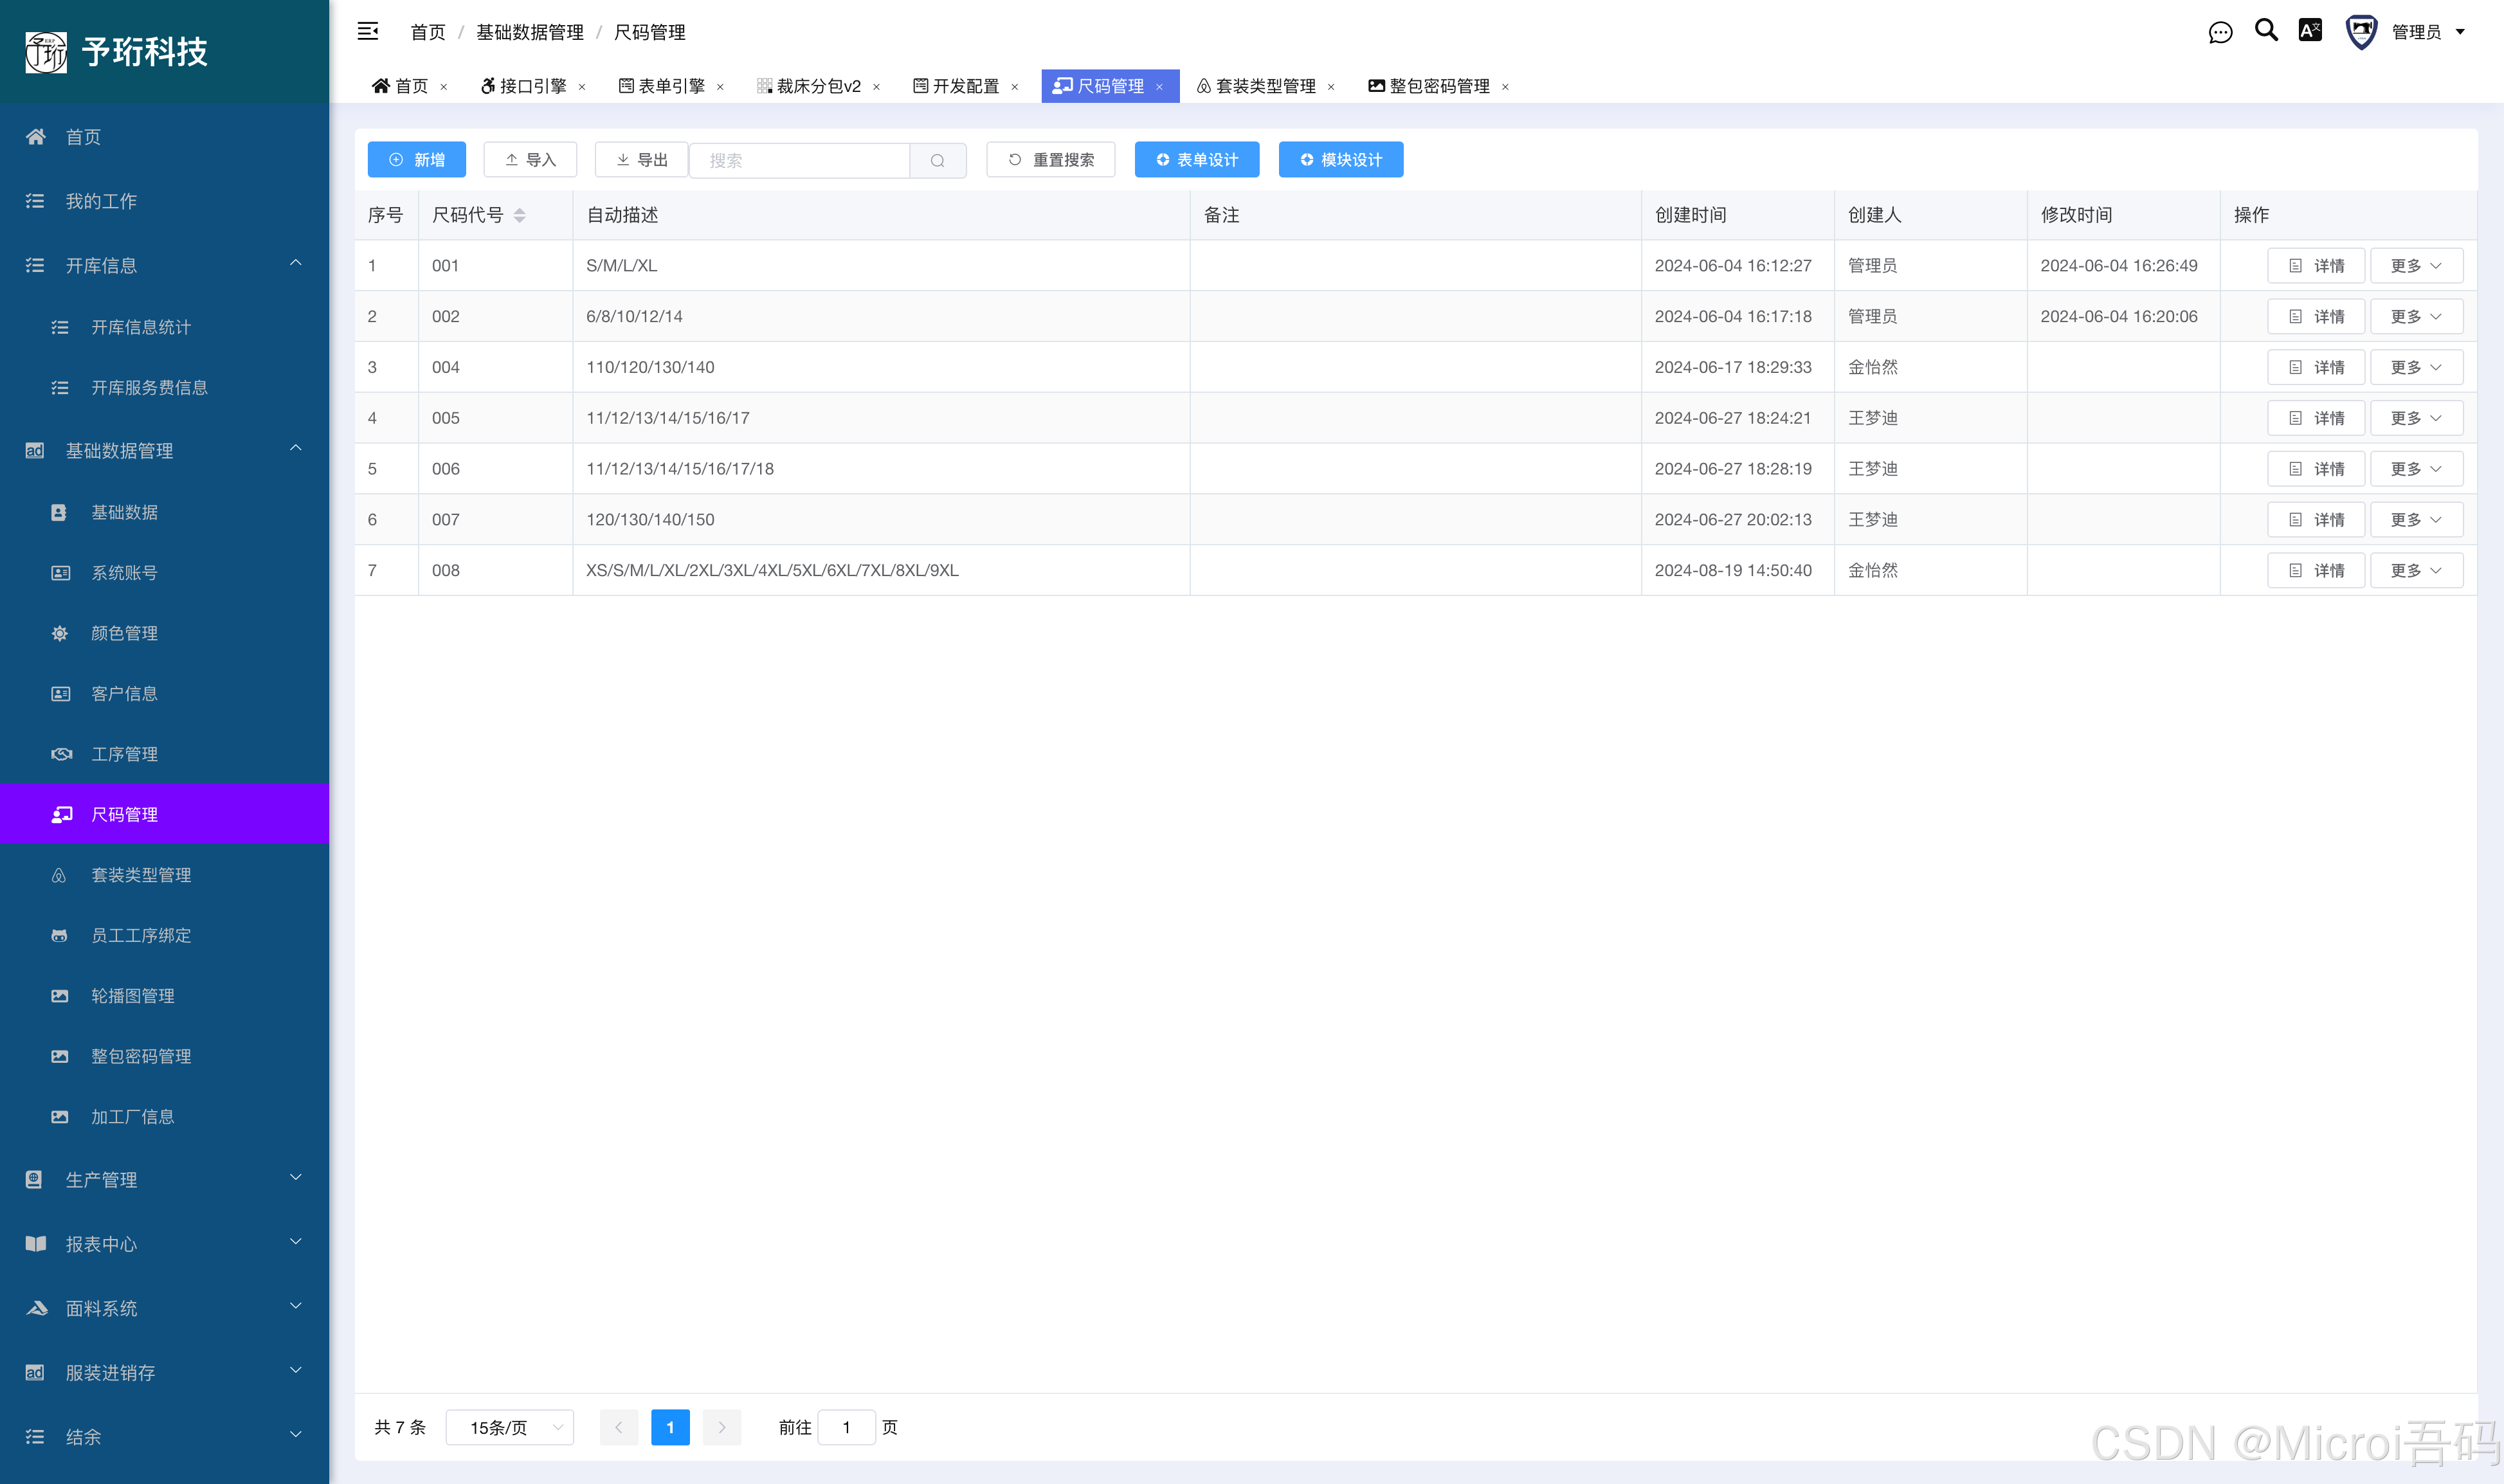Click the 新增 button
This screenshot has width=2504, height=1484.
pyautogui.click(x=416, y=160)
